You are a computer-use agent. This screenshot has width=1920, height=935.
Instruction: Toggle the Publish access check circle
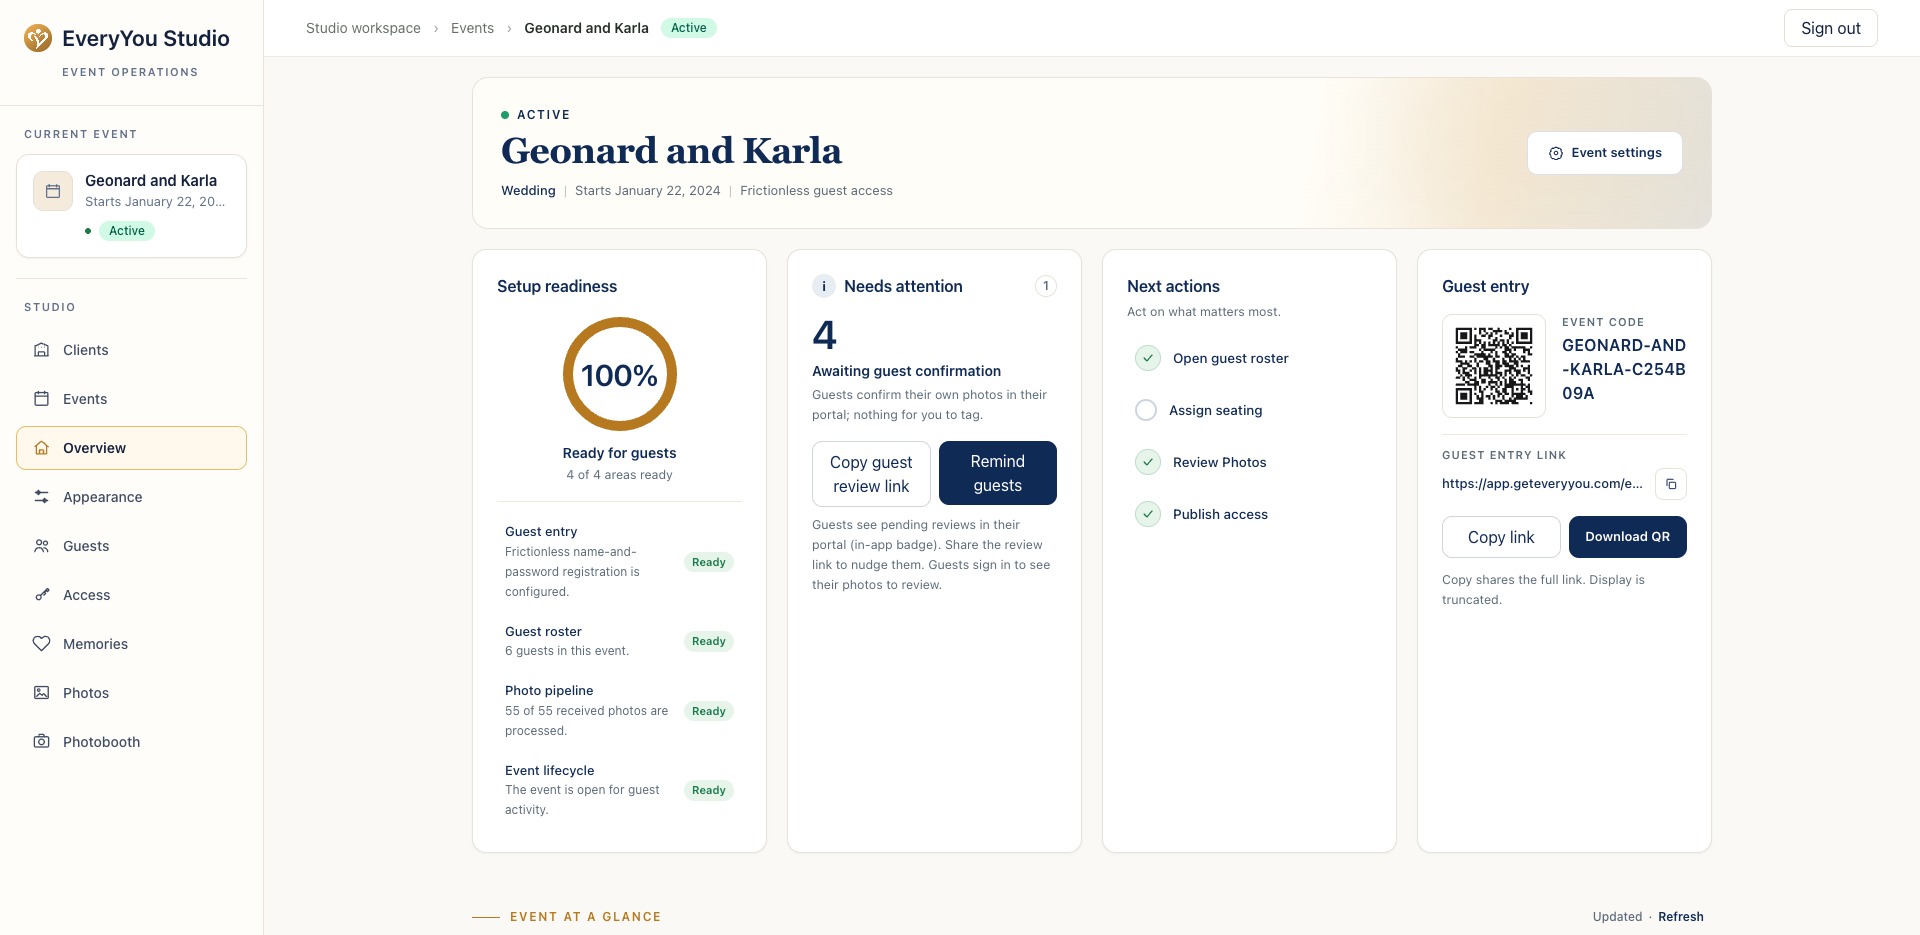1148,514
